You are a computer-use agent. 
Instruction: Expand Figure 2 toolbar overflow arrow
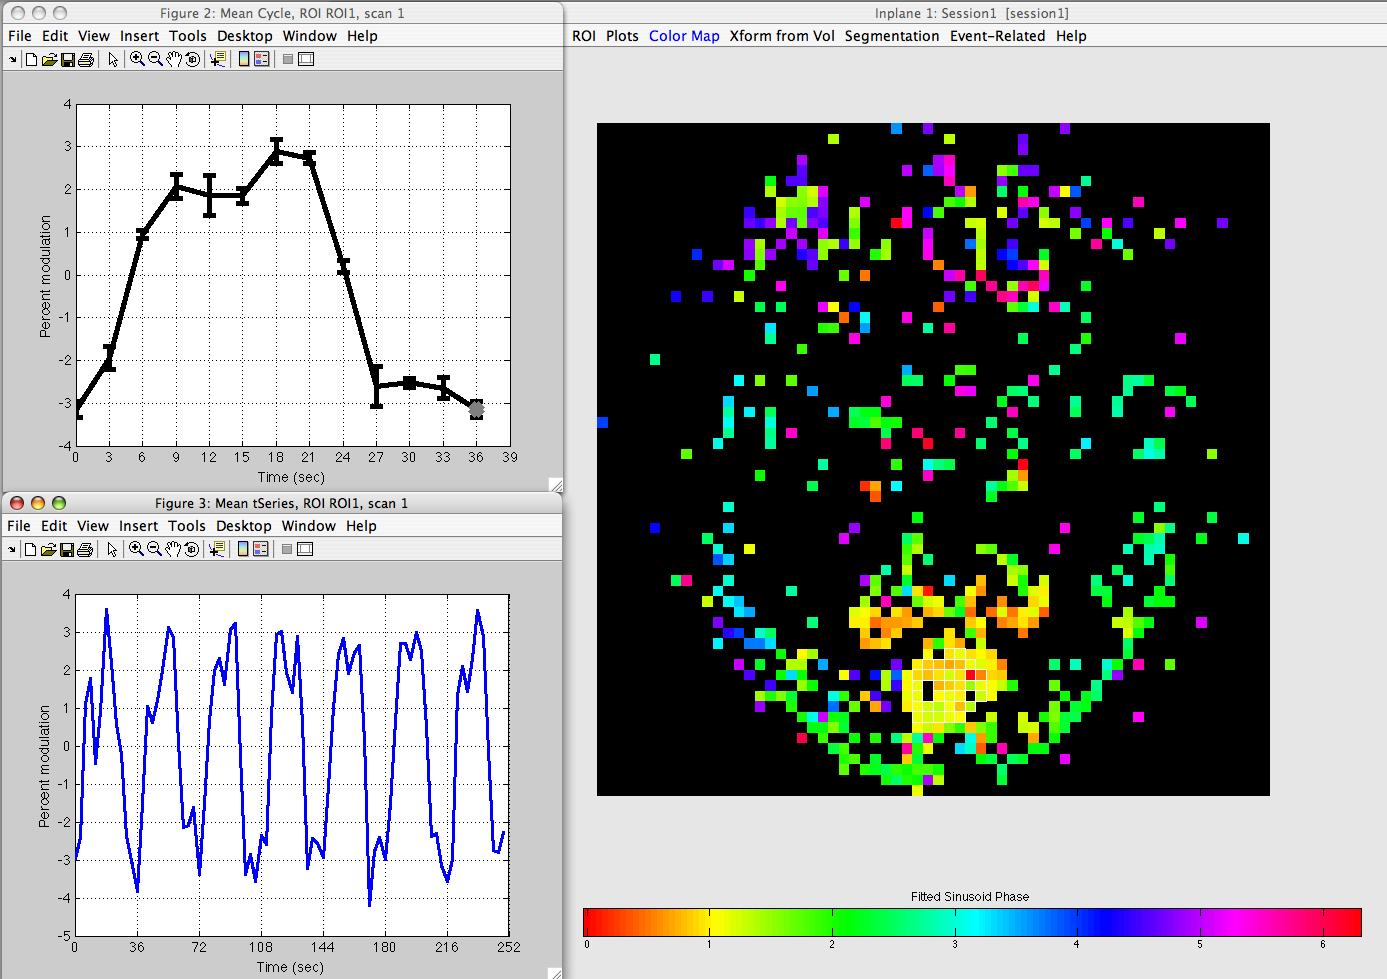(x=12, y=60)
